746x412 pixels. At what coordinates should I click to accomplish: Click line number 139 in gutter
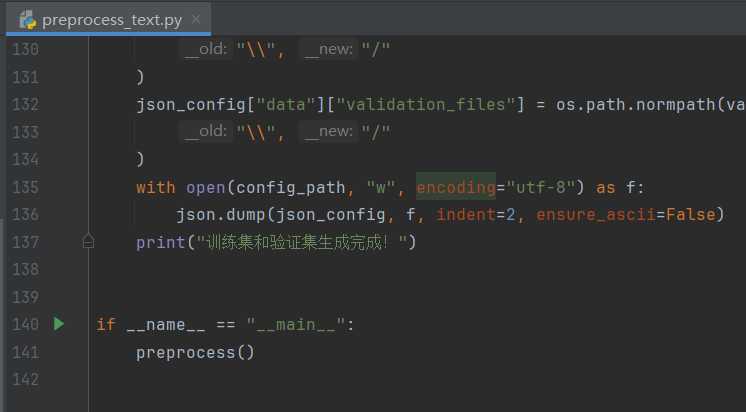[x=25, y=297]
